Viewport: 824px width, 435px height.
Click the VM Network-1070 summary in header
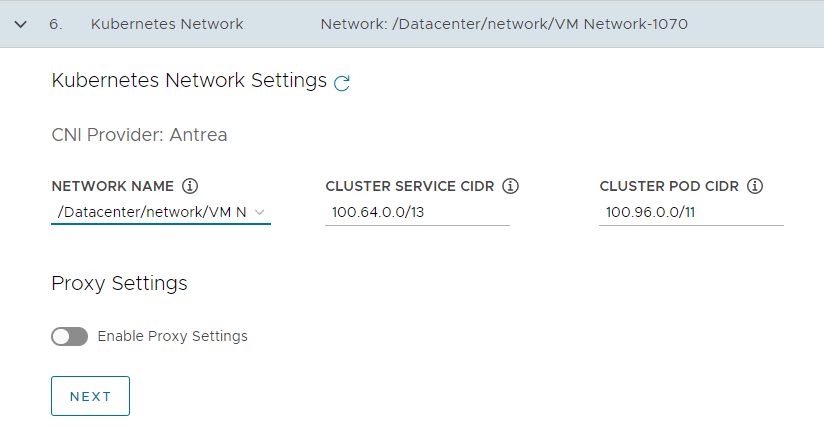[504, 23]
